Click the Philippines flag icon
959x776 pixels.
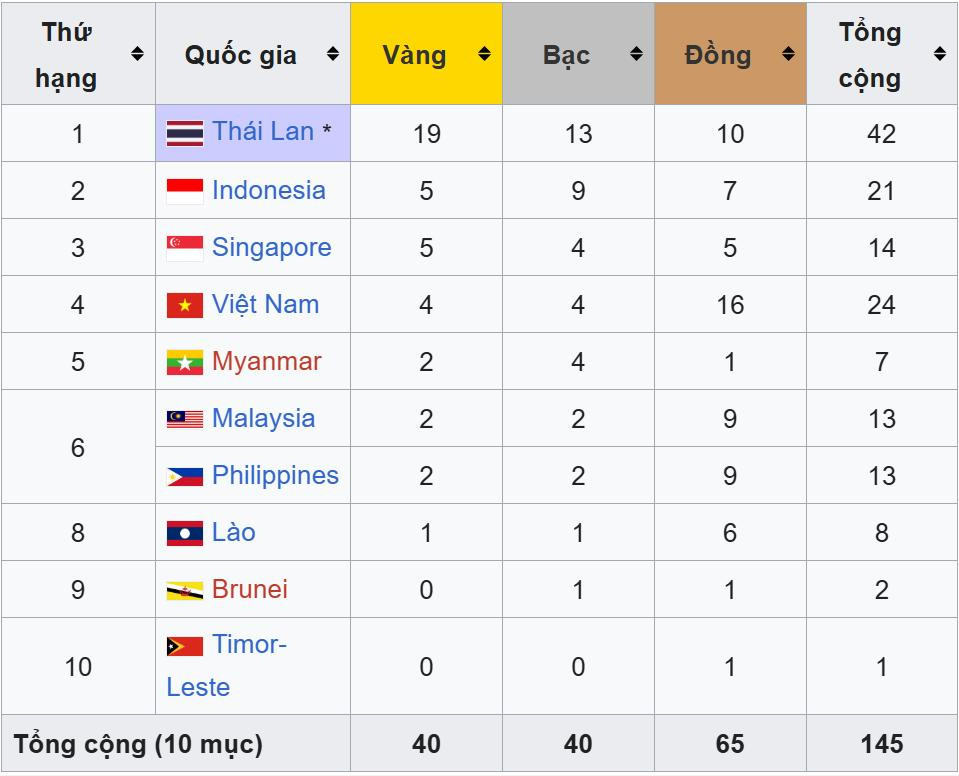click(x=185, y=476)
